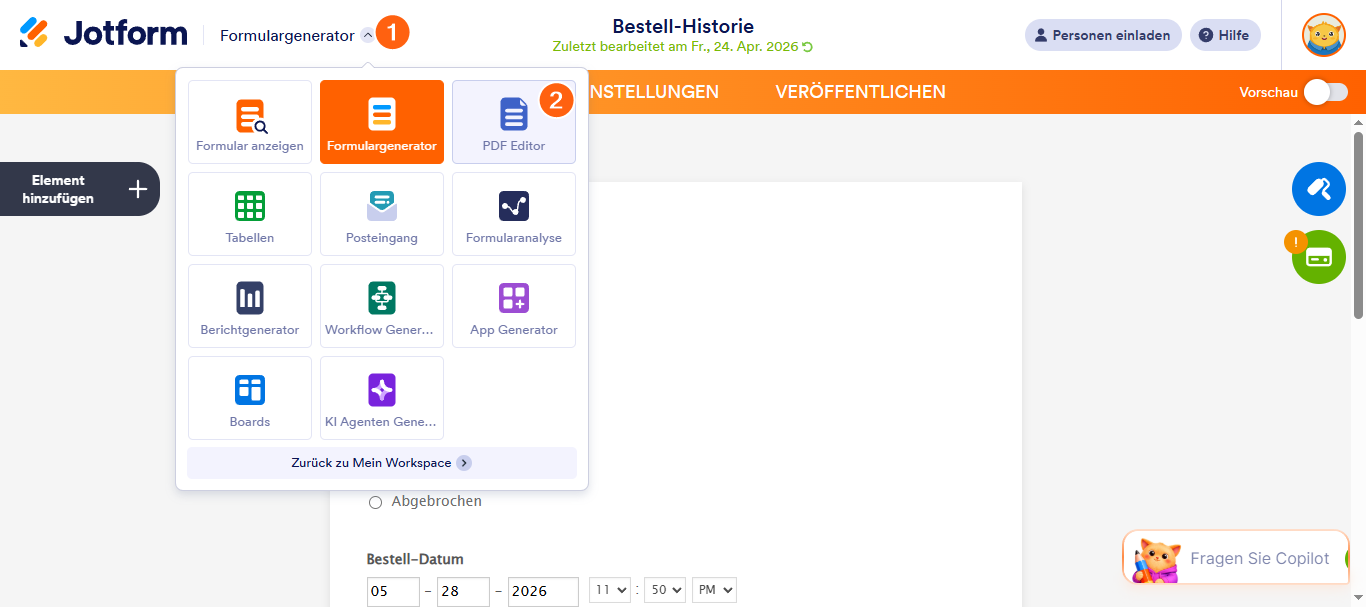
Task: Click the plus icon on Element hinzufügen
Action: 138,189
